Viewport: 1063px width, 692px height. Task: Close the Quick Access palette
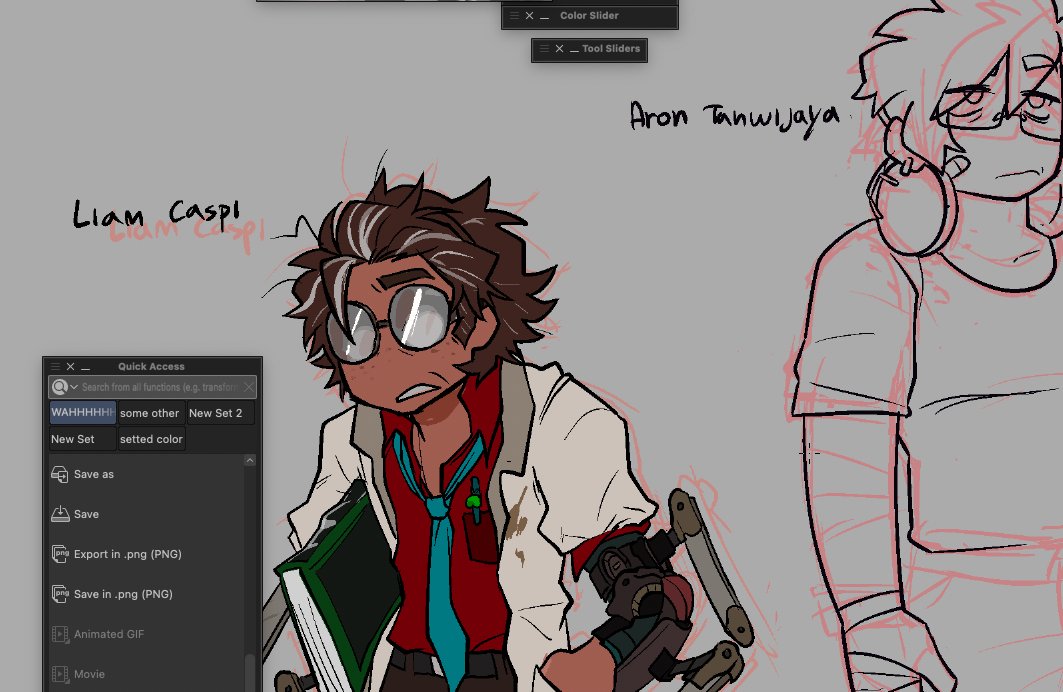(71, 367)
